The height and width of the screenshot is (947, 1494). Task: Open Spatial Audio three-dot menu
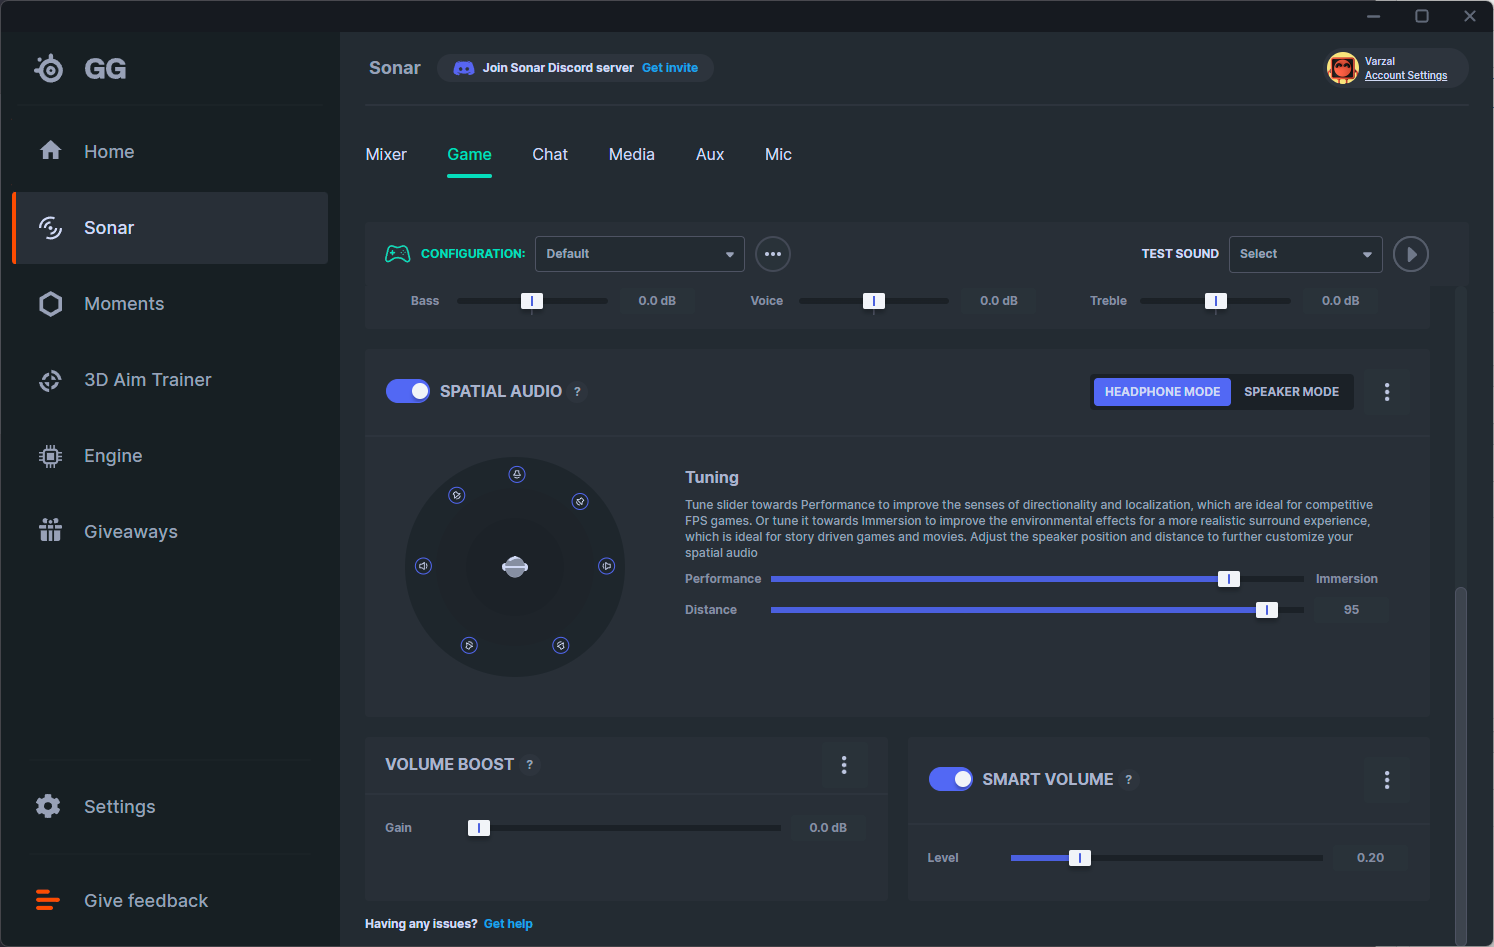[1387, 392]
